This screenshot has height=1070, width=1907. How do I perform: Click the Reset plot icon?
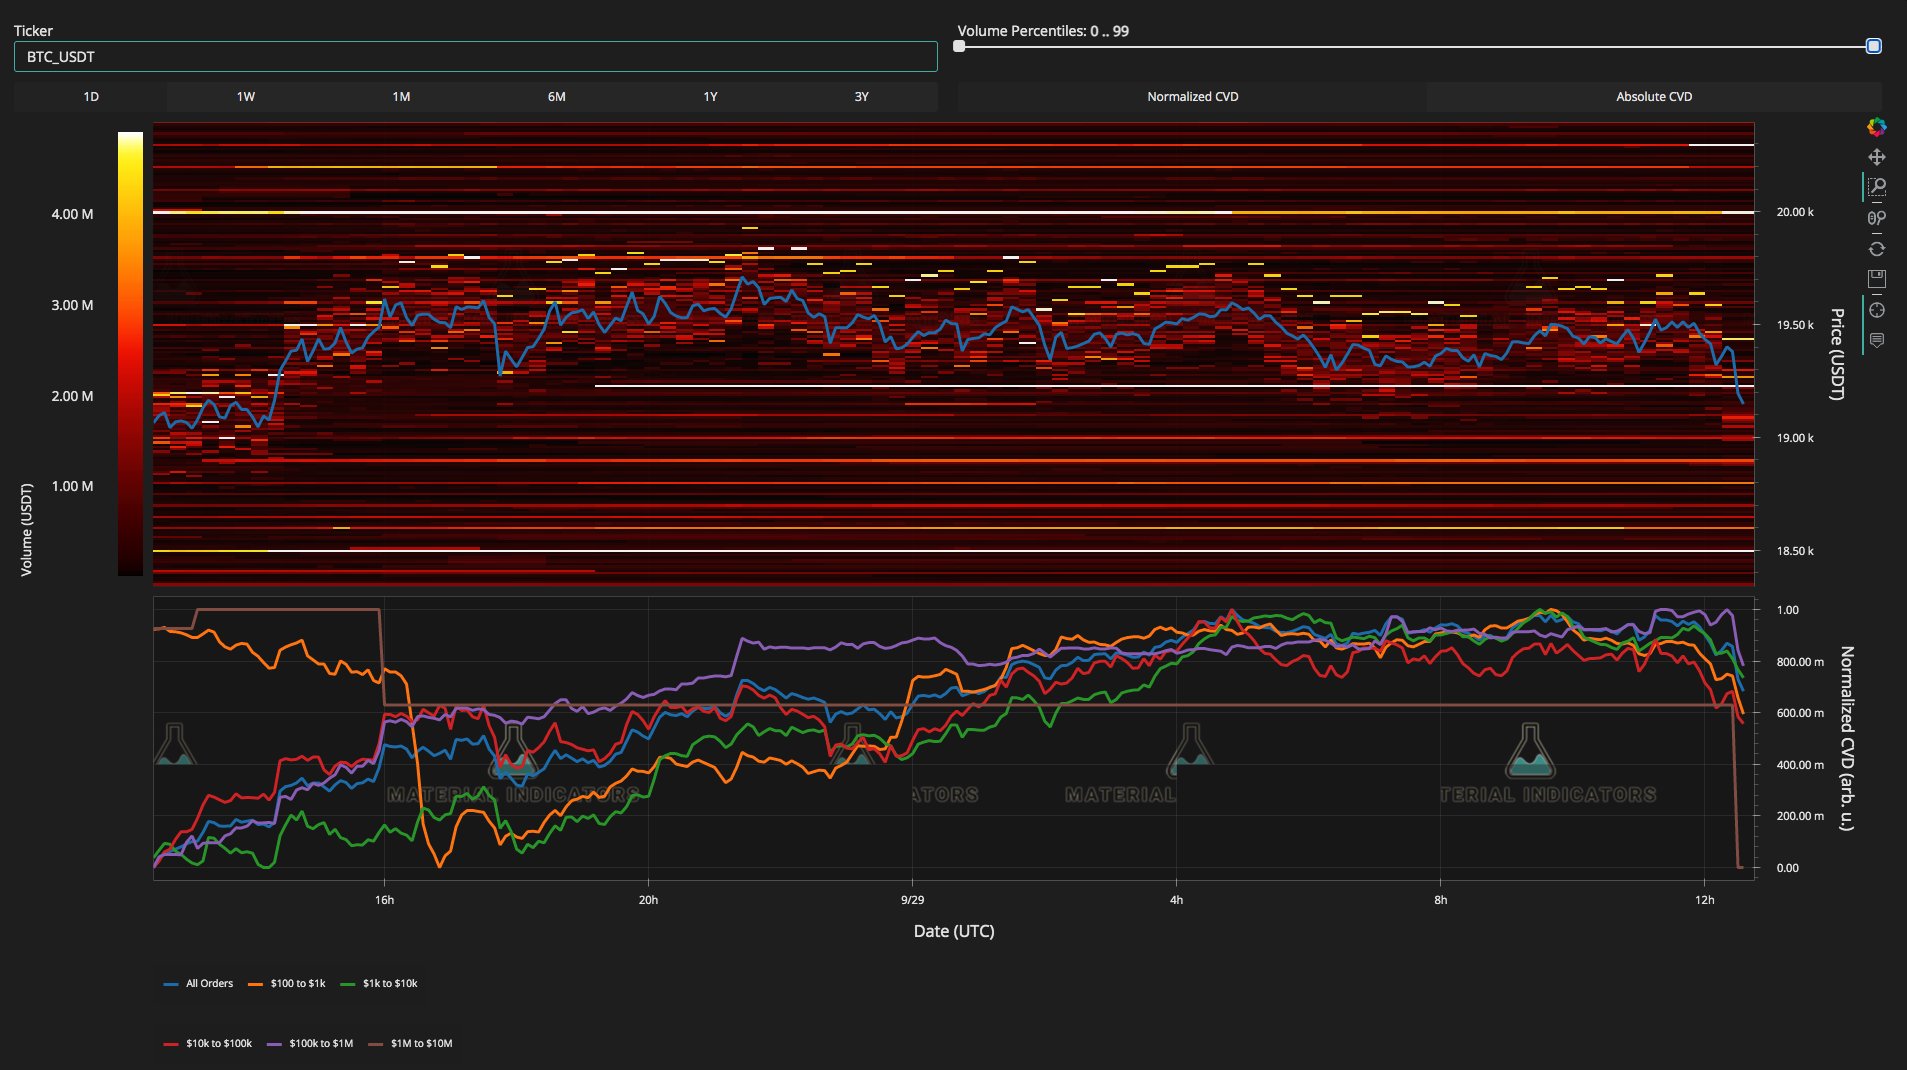[1876, 249]
